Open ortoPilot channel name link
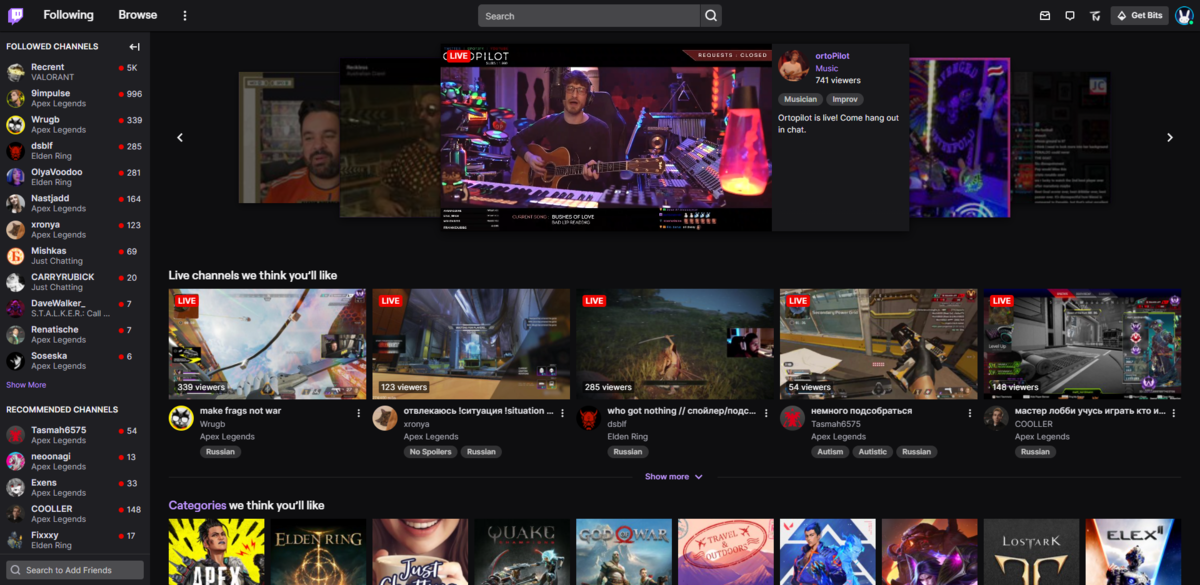 (x=832, y=56)
